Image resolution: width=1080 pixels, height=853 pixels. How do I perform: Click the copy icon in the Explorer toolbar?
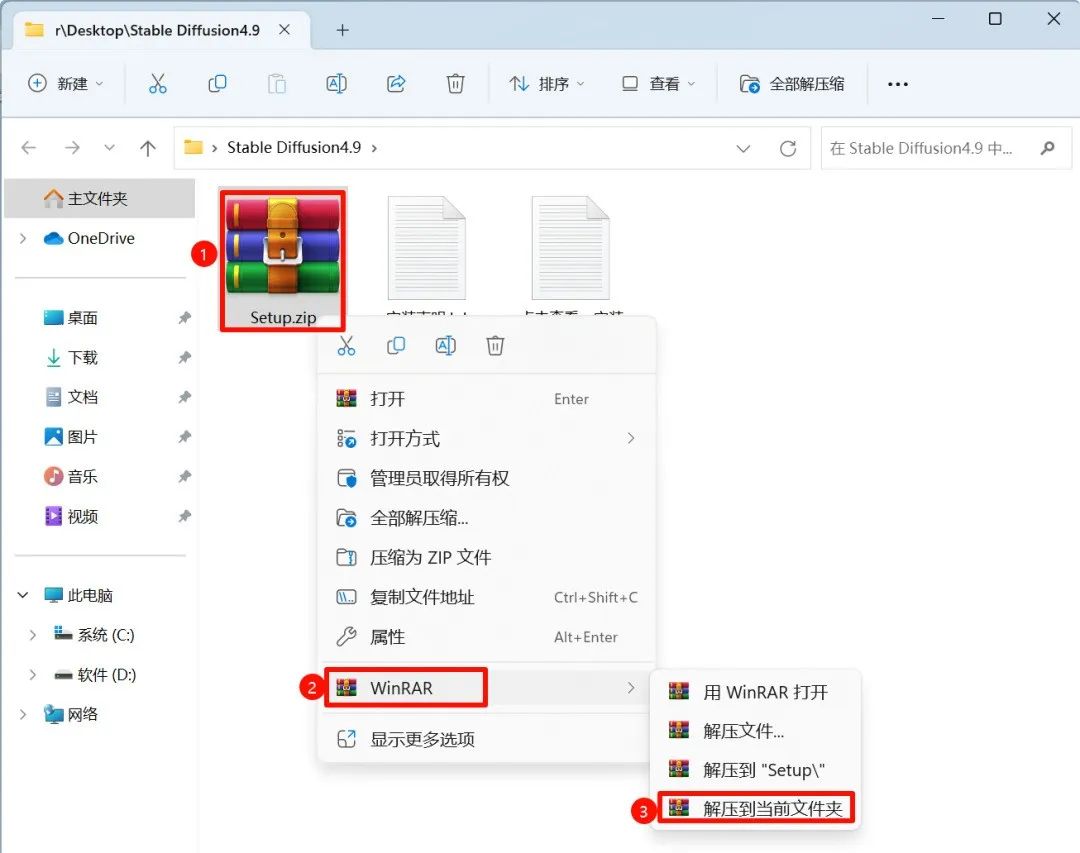coord(216,83)
